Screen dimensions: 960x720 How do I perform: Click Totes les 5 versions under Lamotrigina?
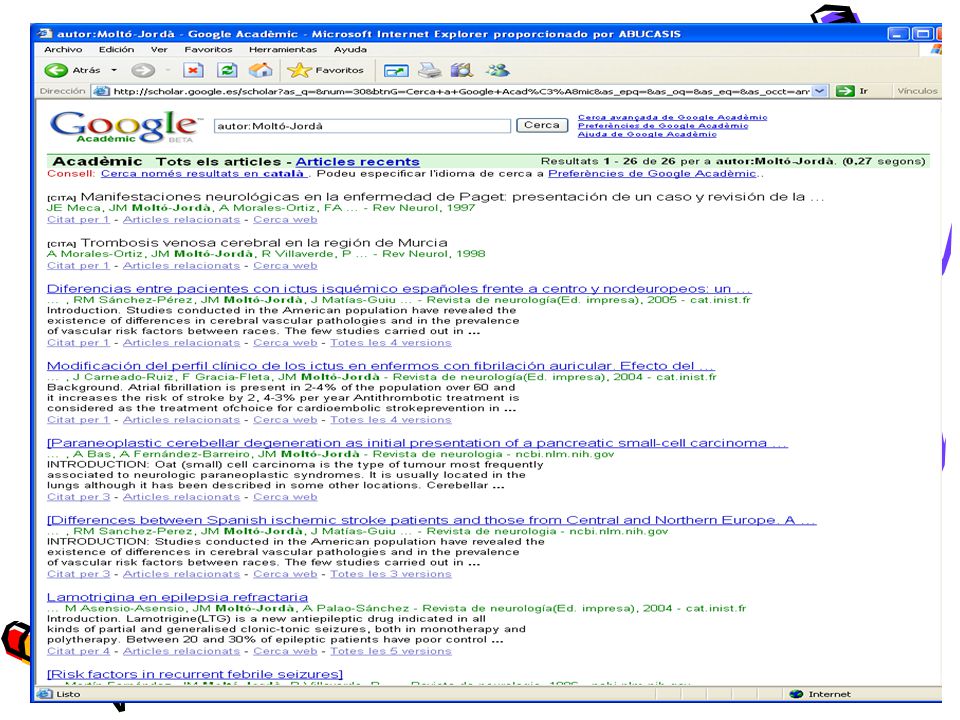391,651
